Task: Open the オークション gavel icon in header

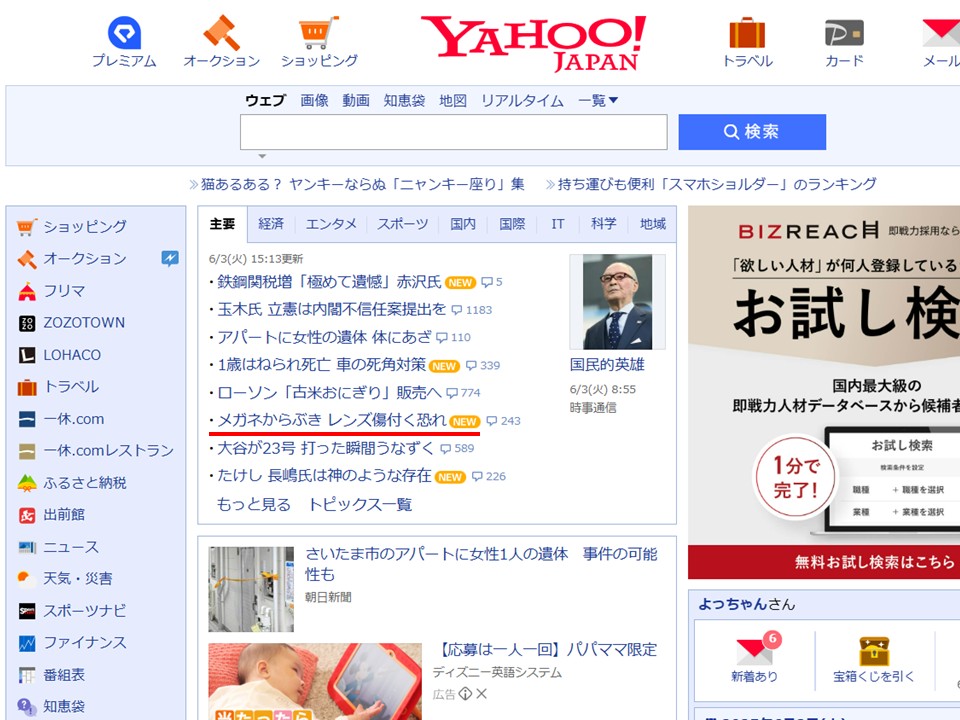Action: click(x=221, y=32)
